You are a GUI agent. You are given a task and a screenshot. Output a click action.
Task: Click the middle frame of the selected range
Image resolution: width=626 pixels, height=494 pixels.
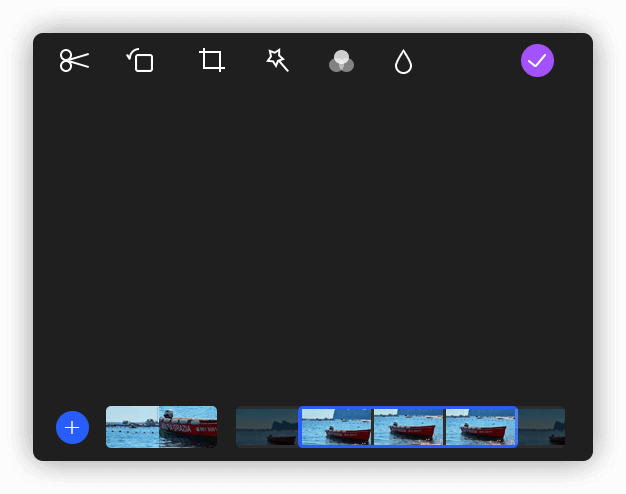(x=408, y=427)
